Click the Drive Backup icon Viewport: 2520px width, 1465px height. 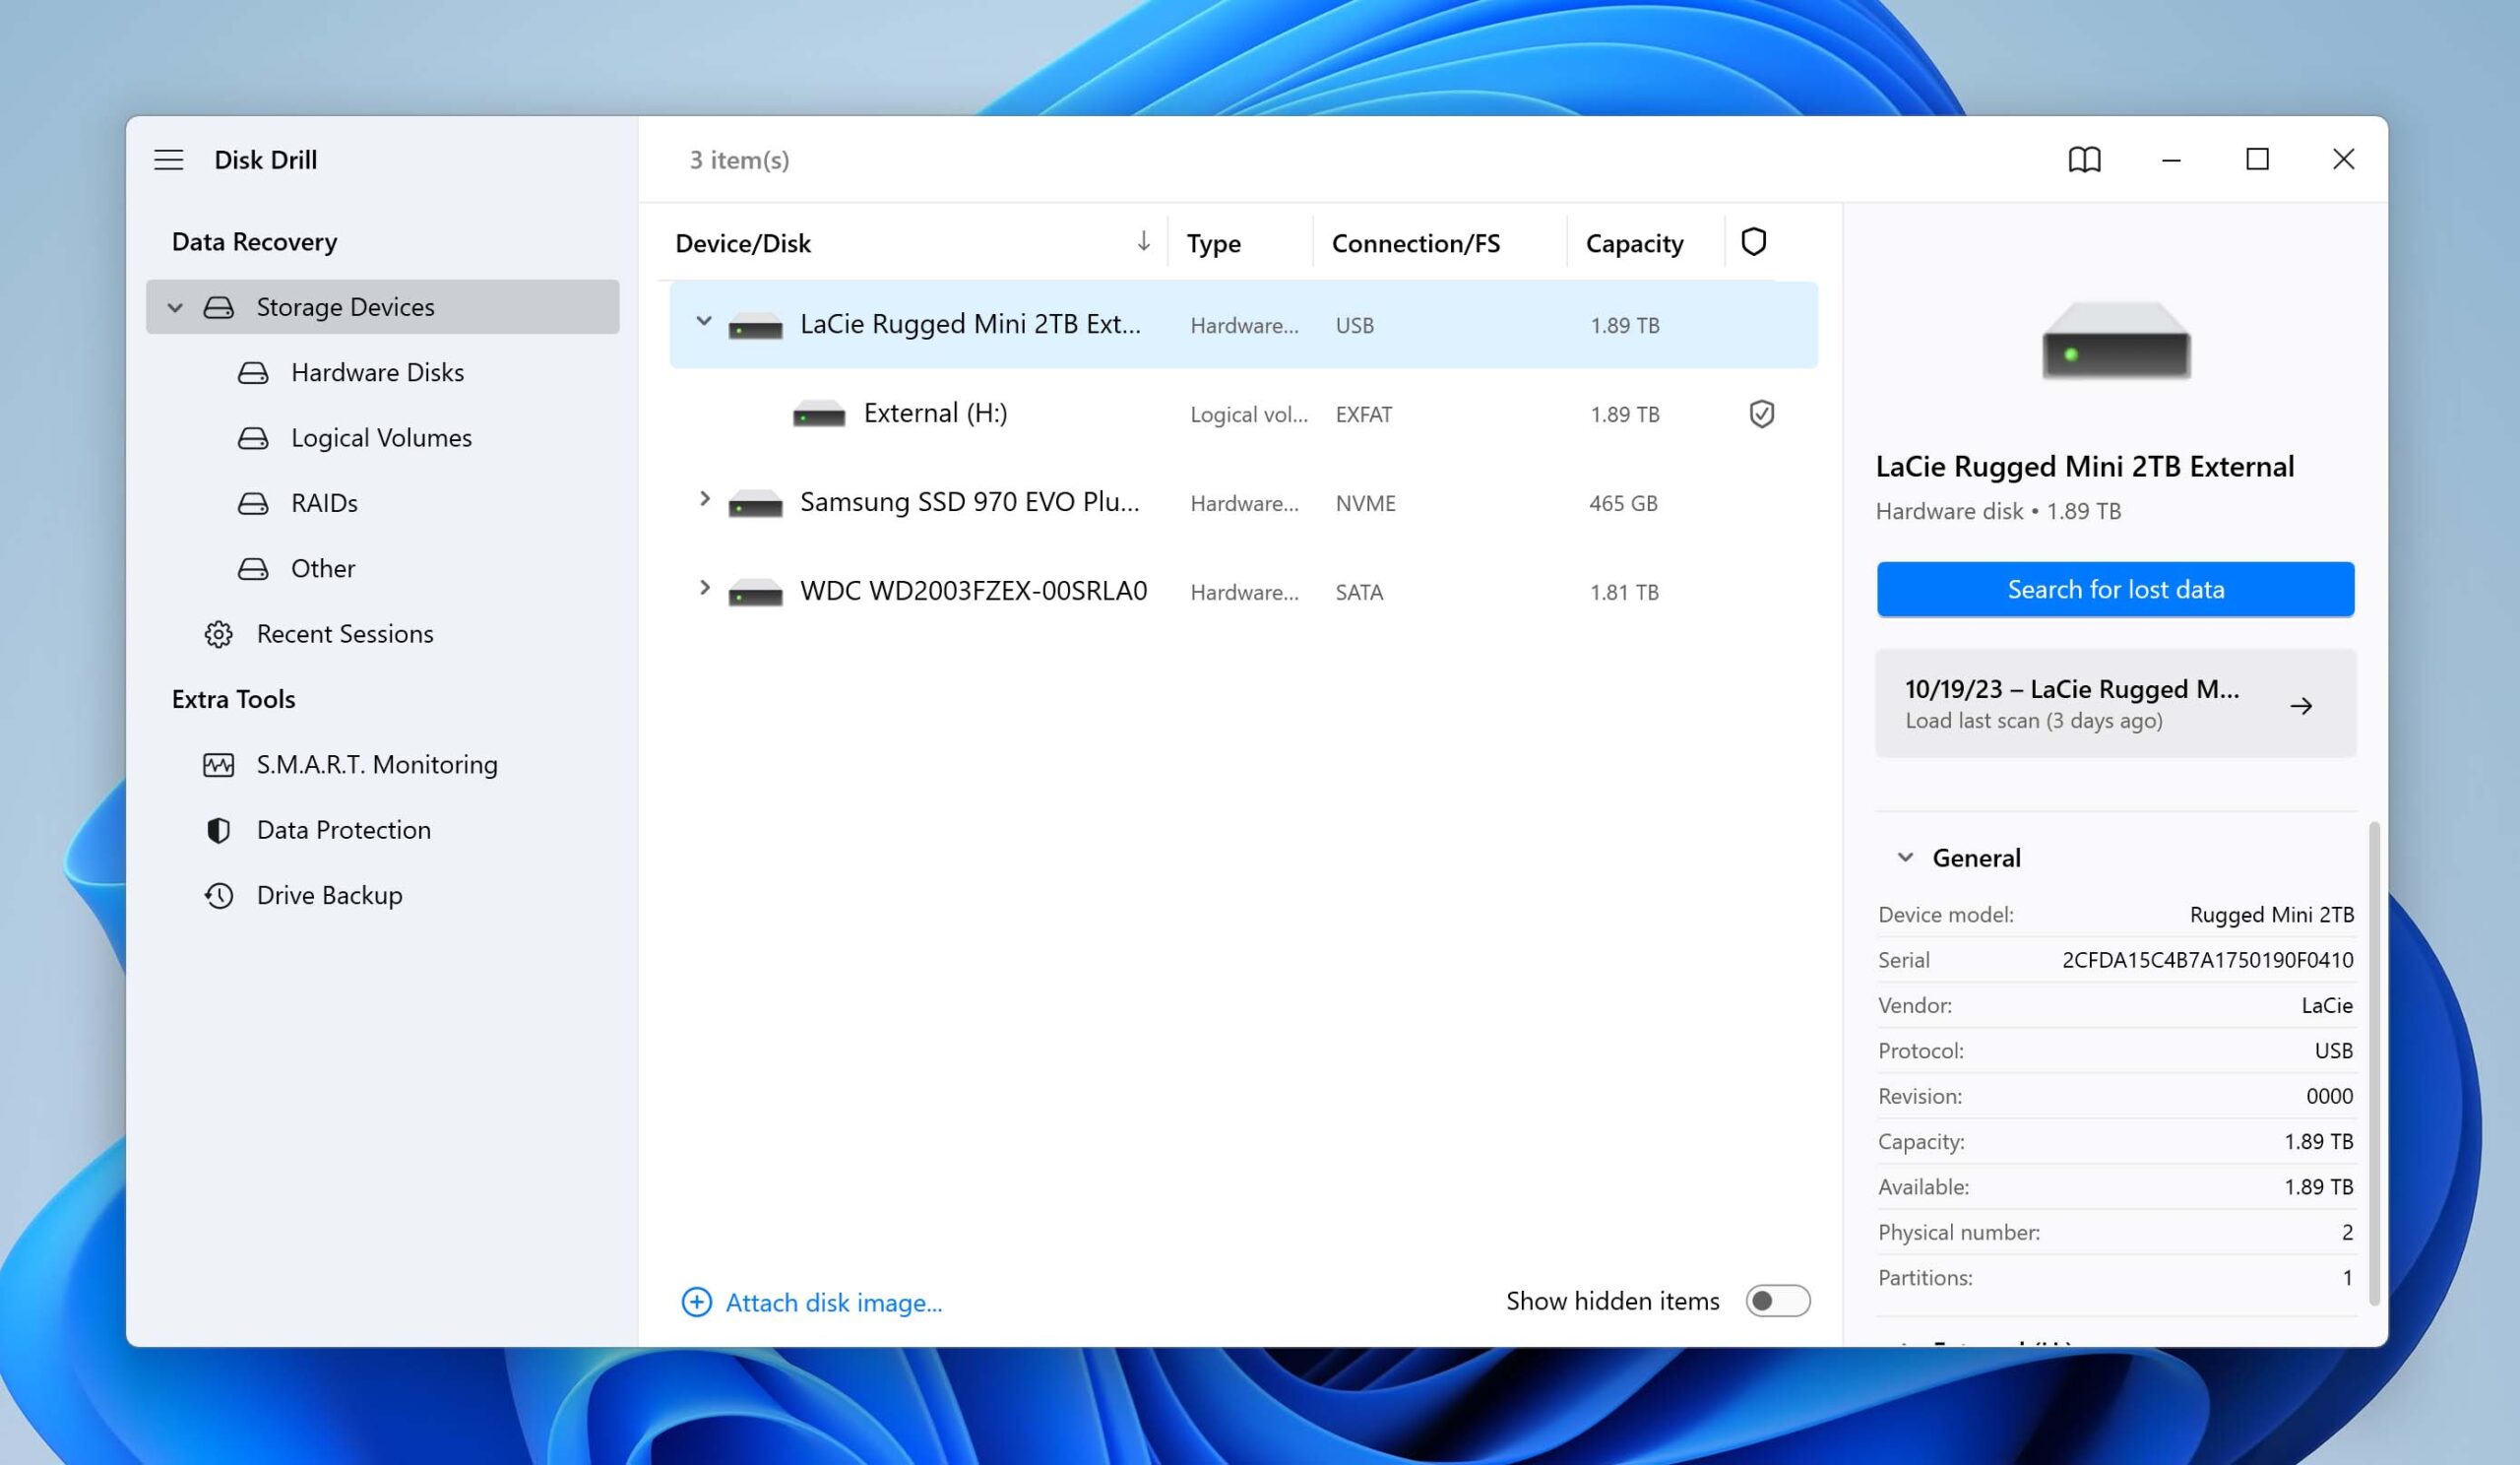(x=217, y=893)
